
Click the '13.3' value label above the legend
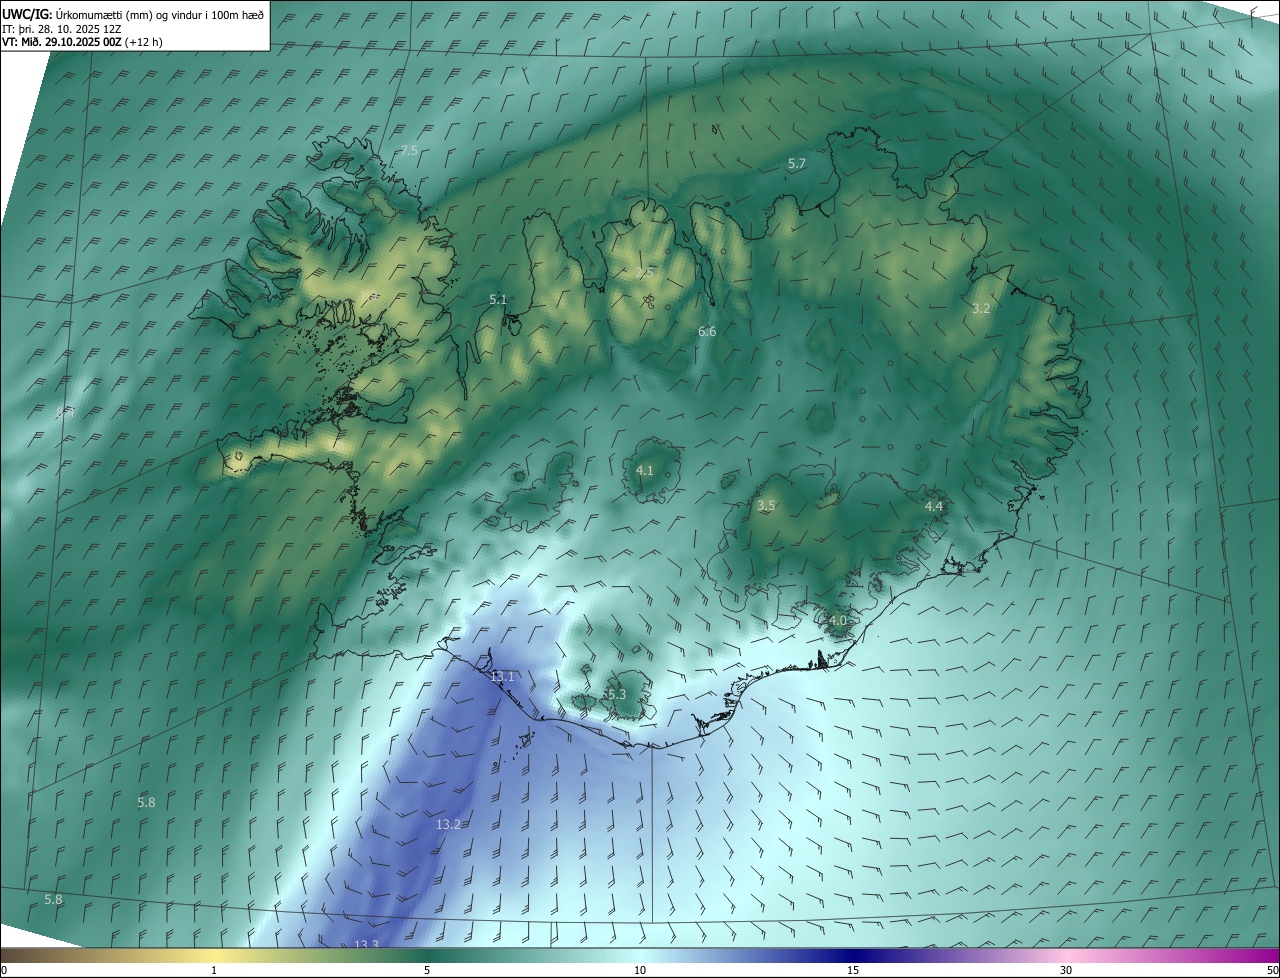point(367,944)
